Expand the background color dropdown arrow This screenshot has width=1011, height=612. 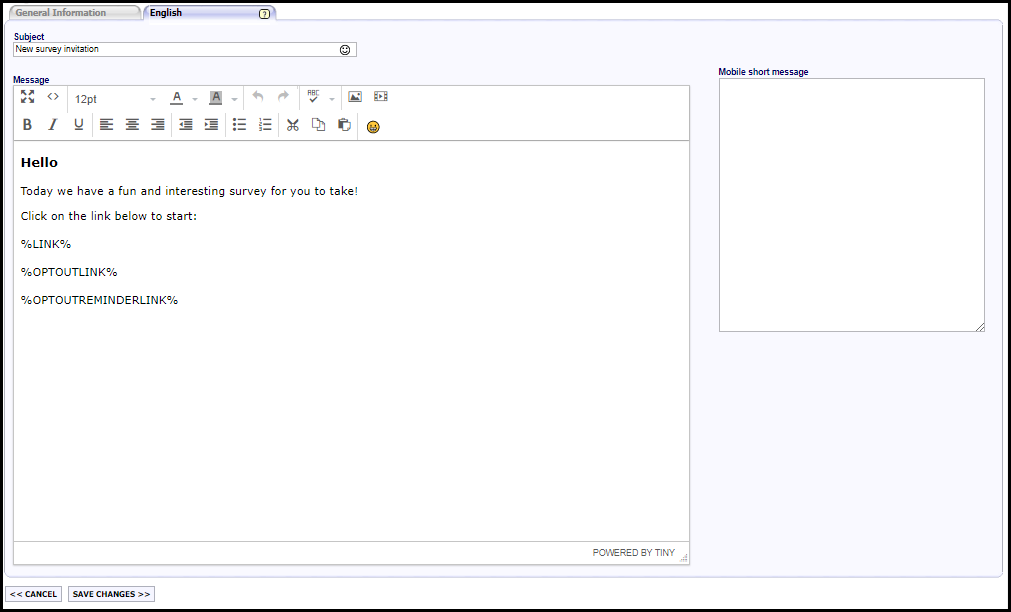point(234,99)
